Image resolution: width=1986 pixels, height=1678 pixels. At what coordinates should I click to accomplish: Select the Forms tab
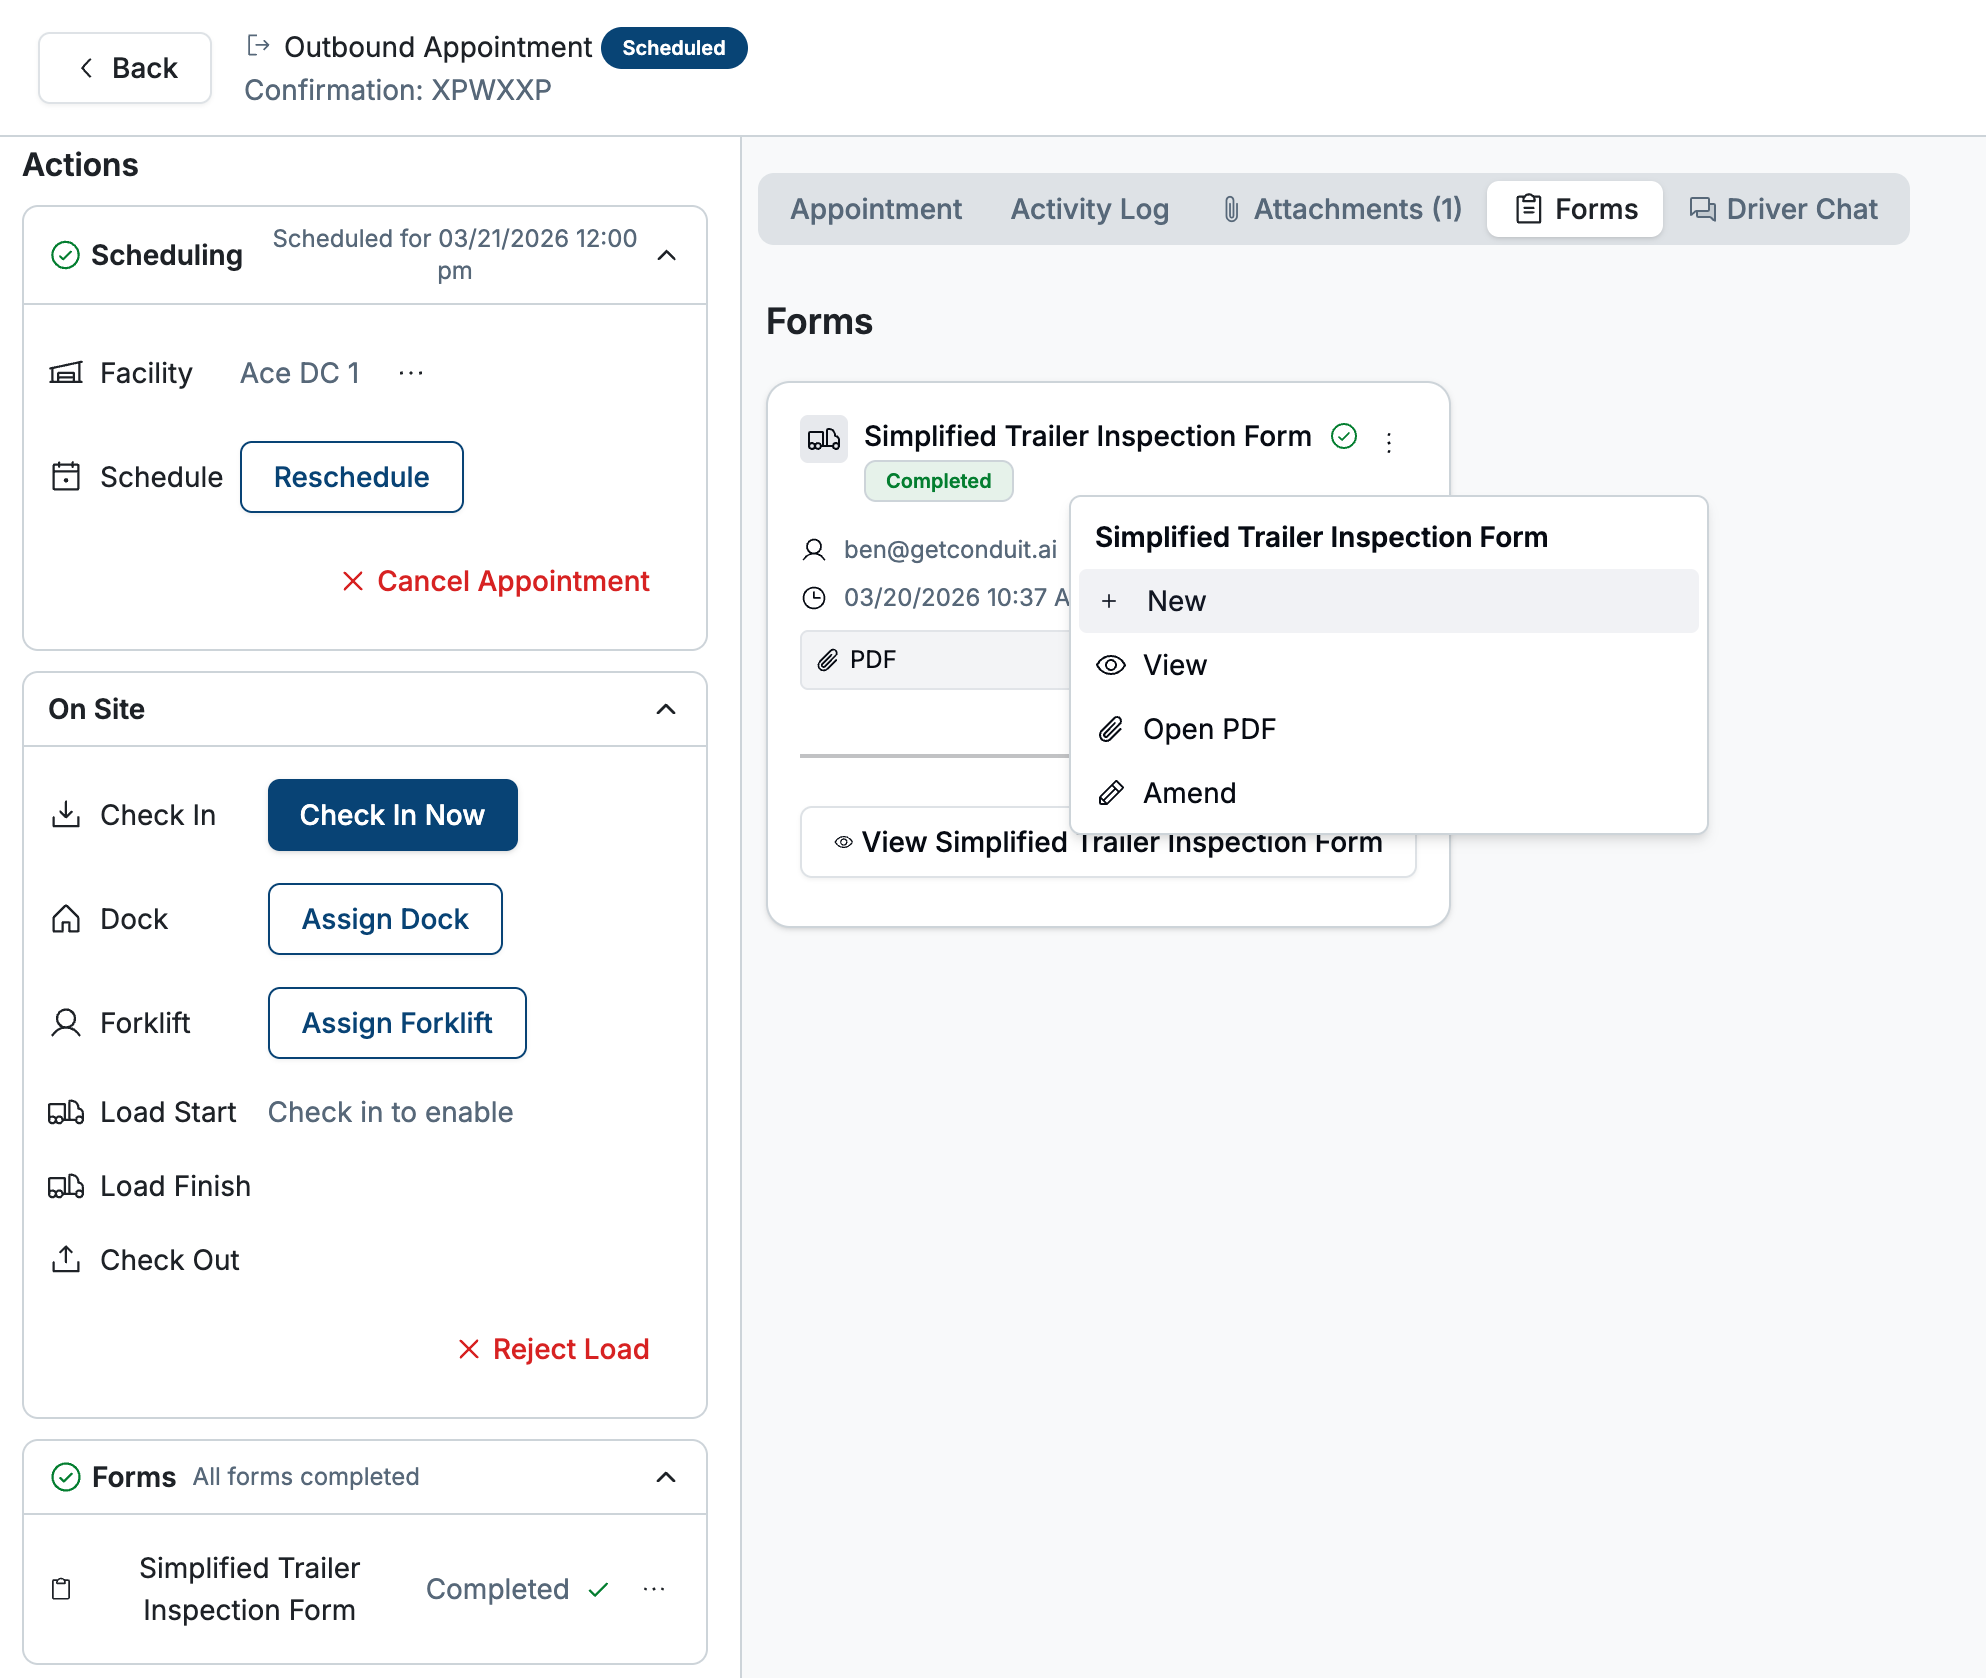tap(1575, 209)
